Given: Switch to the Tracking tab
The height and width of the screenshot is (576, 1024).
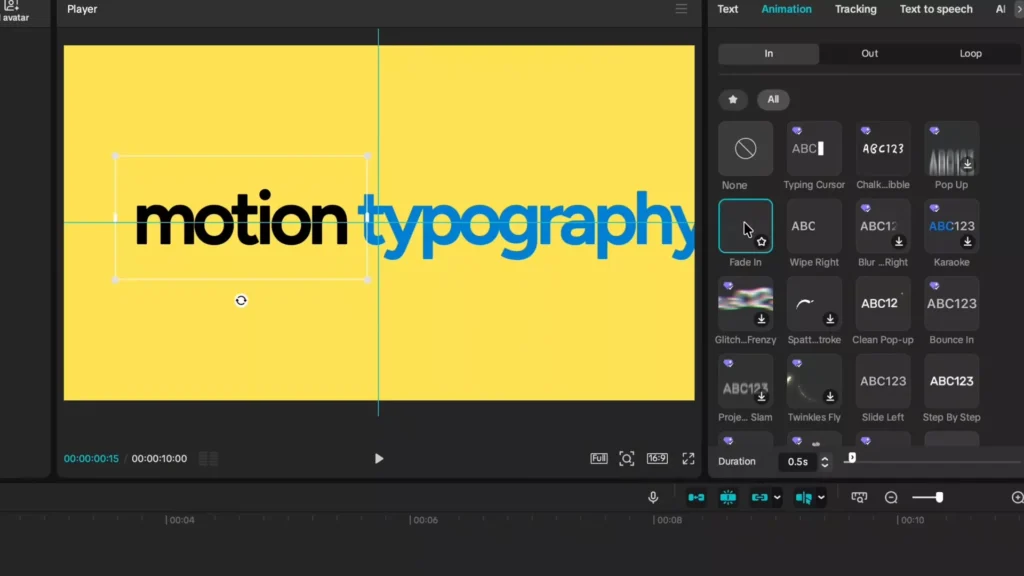Looking at the screenshot, I should [855, 9].
